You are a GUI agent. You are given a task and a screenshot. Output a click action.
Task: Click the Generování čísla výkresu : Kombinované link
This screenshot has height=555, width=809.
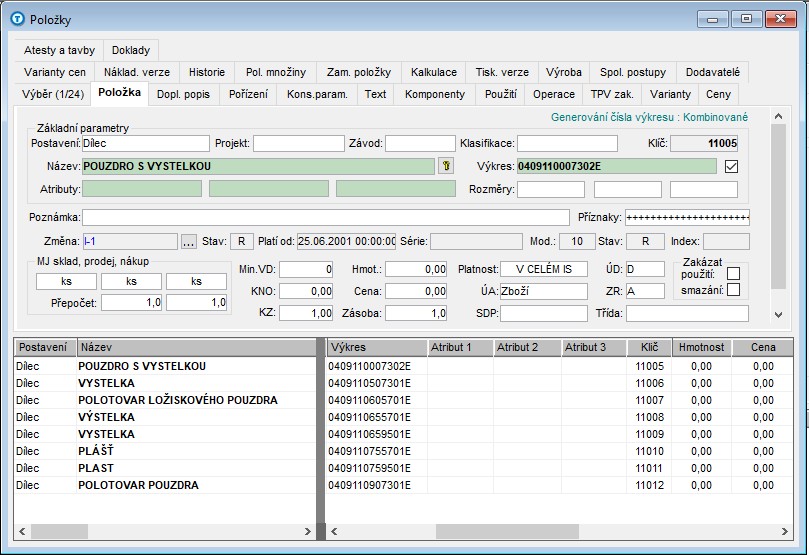[x=649, y=117]
